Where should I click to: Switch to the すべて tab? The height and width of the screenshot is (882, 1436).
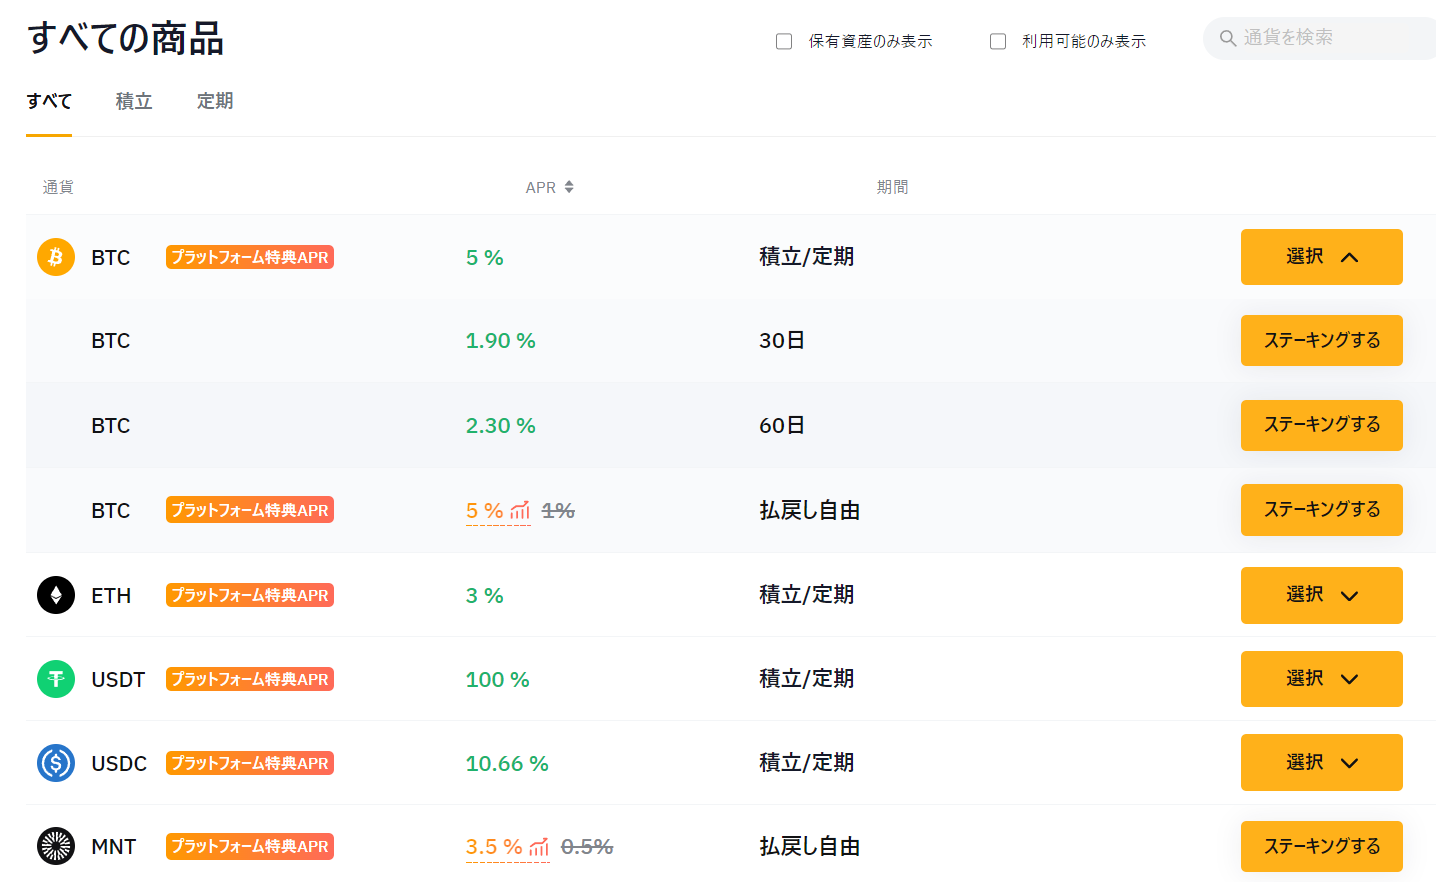49,101
